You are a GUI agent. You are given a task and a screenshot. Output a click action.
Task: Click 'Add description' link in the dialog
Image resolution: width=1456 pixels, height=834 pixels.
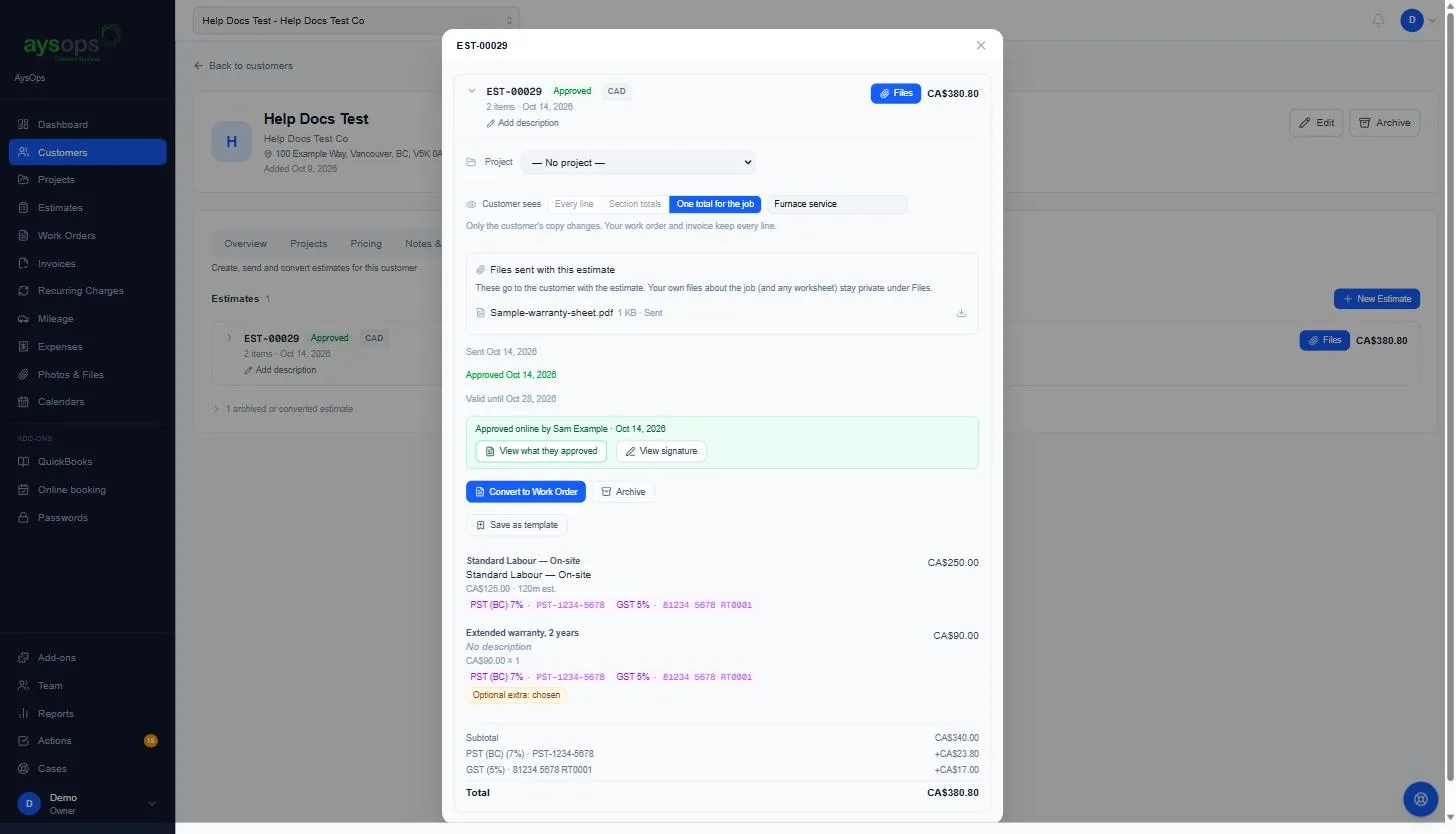[x=523, y=123]
